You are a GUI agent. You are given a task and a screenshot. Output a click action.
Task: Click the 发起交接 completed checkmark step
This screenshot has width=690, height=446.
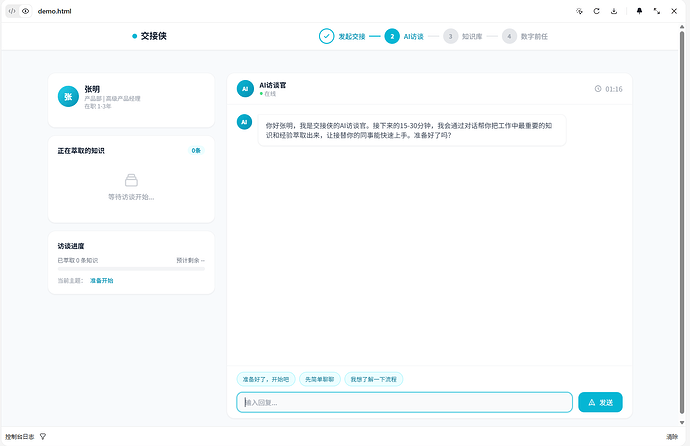(327, 36)
